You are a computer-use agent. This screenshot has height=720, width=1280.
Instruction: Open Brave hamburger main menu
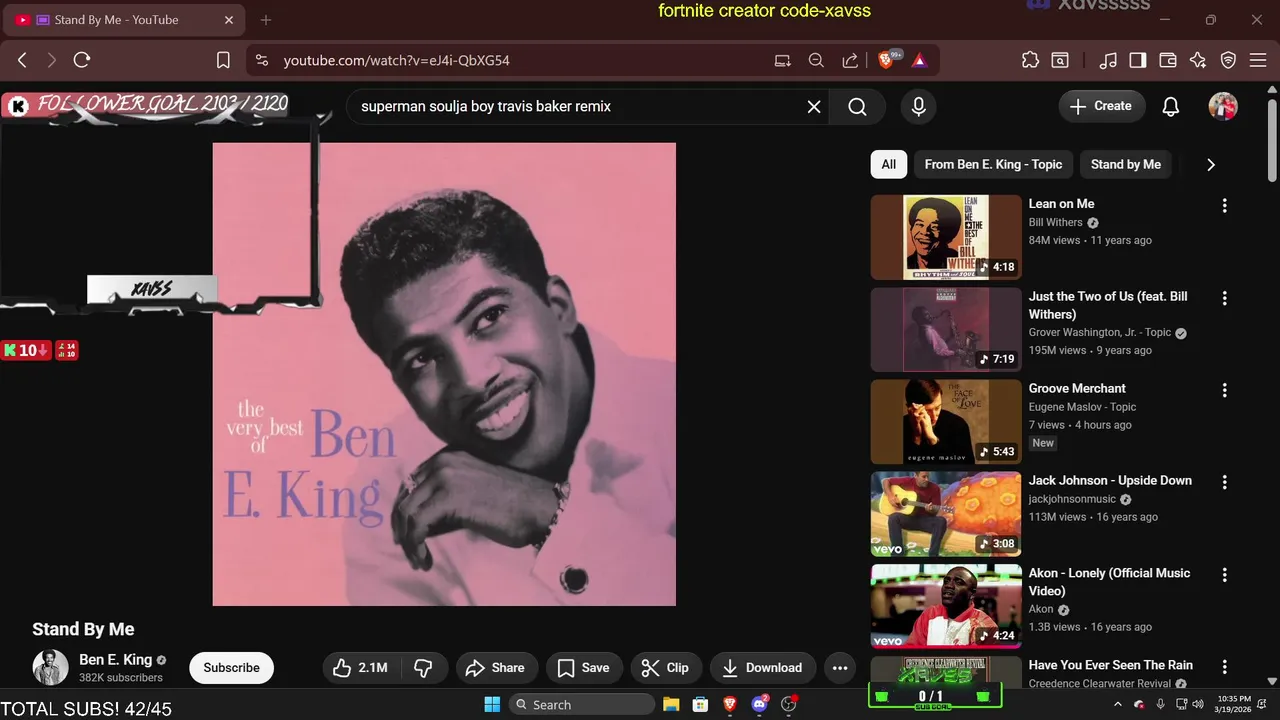click(x=1258, y=60)
